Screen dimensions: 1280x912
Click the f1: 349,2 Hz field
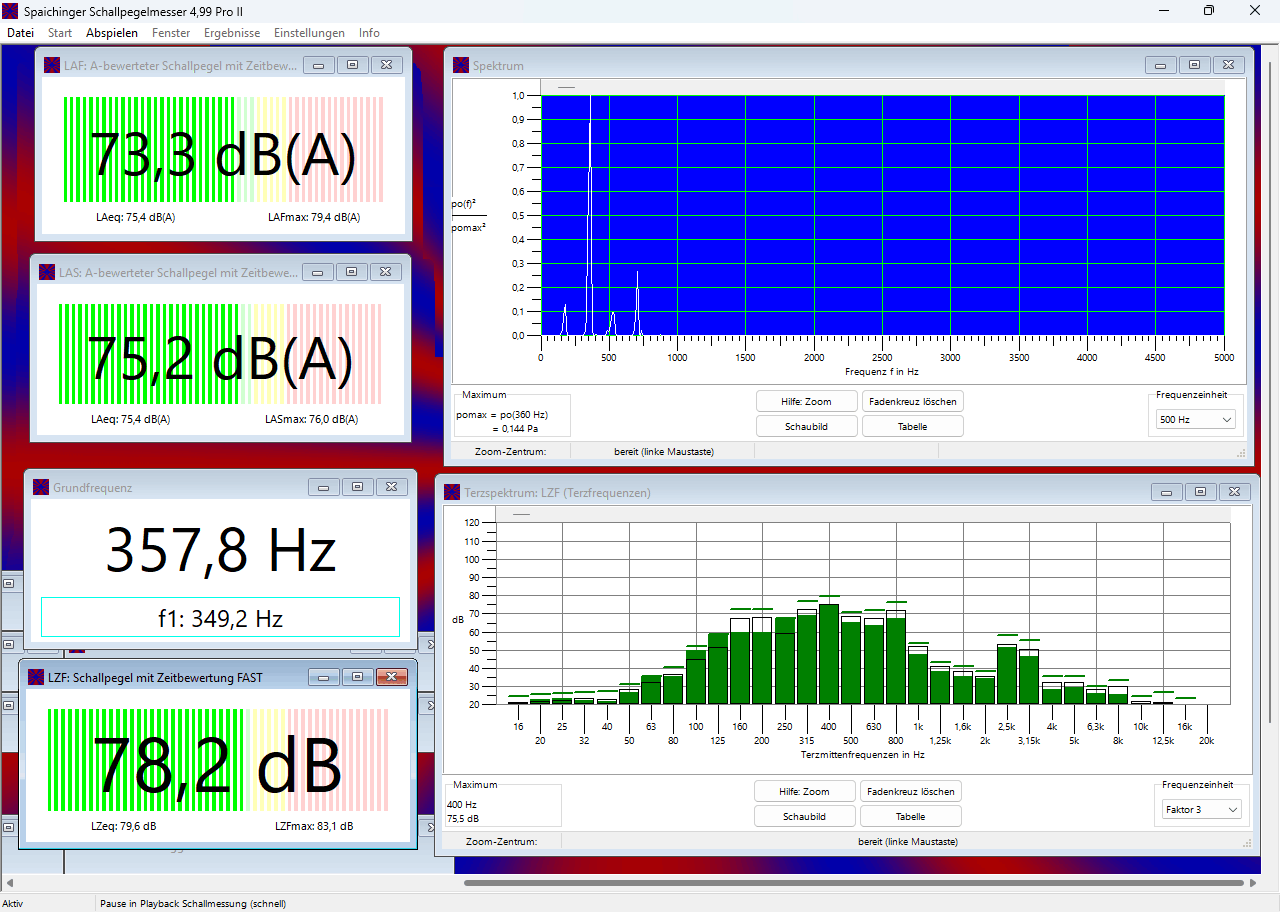click(220, 618)
